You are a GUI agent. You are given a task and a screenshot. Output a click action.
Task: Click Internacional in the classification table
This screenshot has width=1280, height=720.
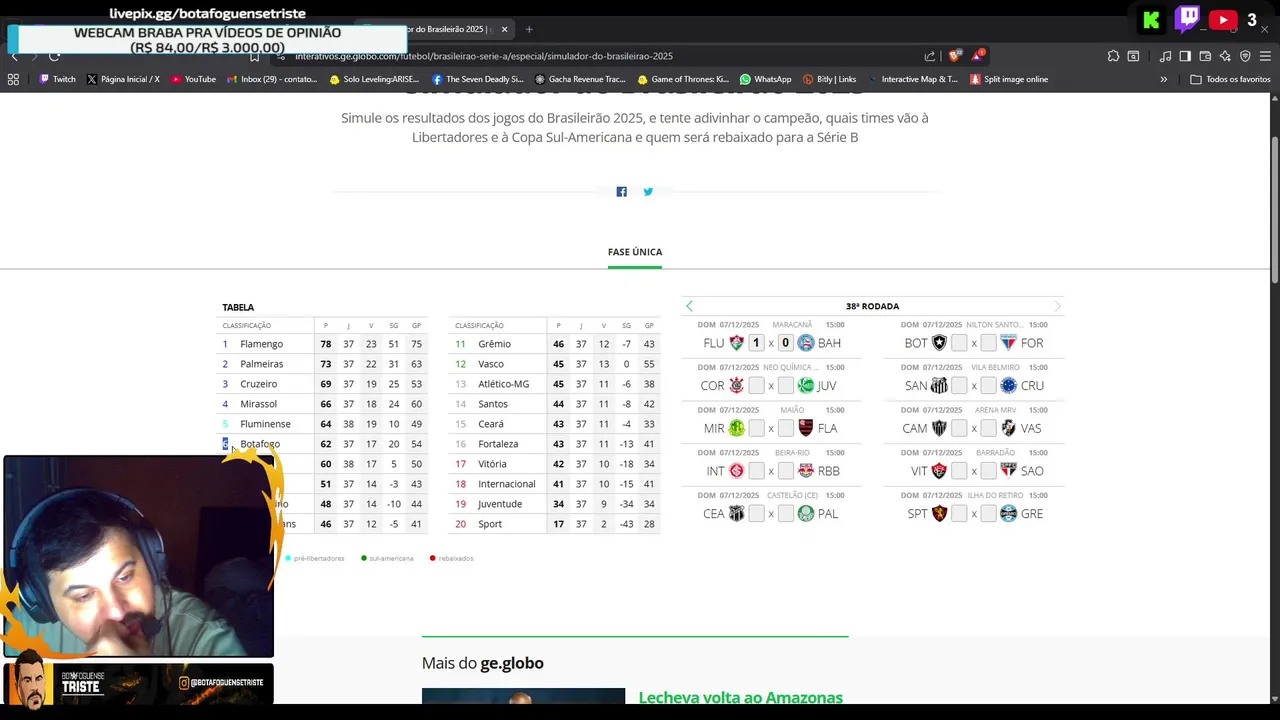pyautogui.click(x=507, y=484)
